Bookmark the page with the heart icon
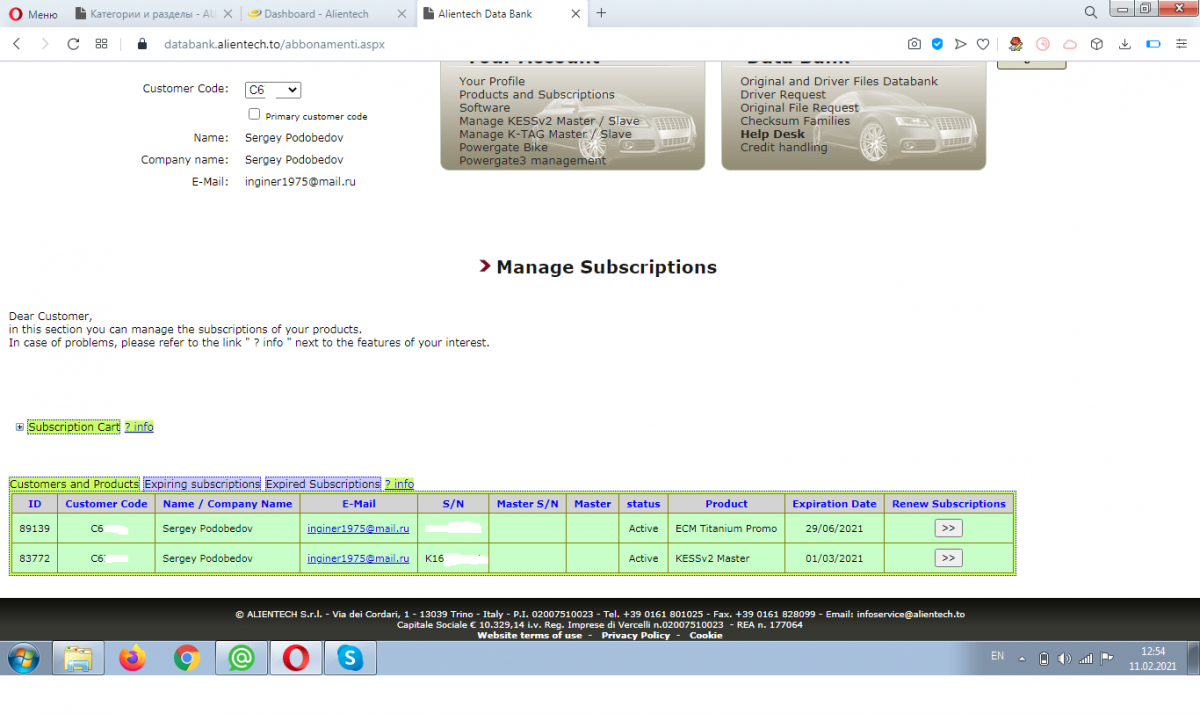1200x714 pixels. (983, 44)
